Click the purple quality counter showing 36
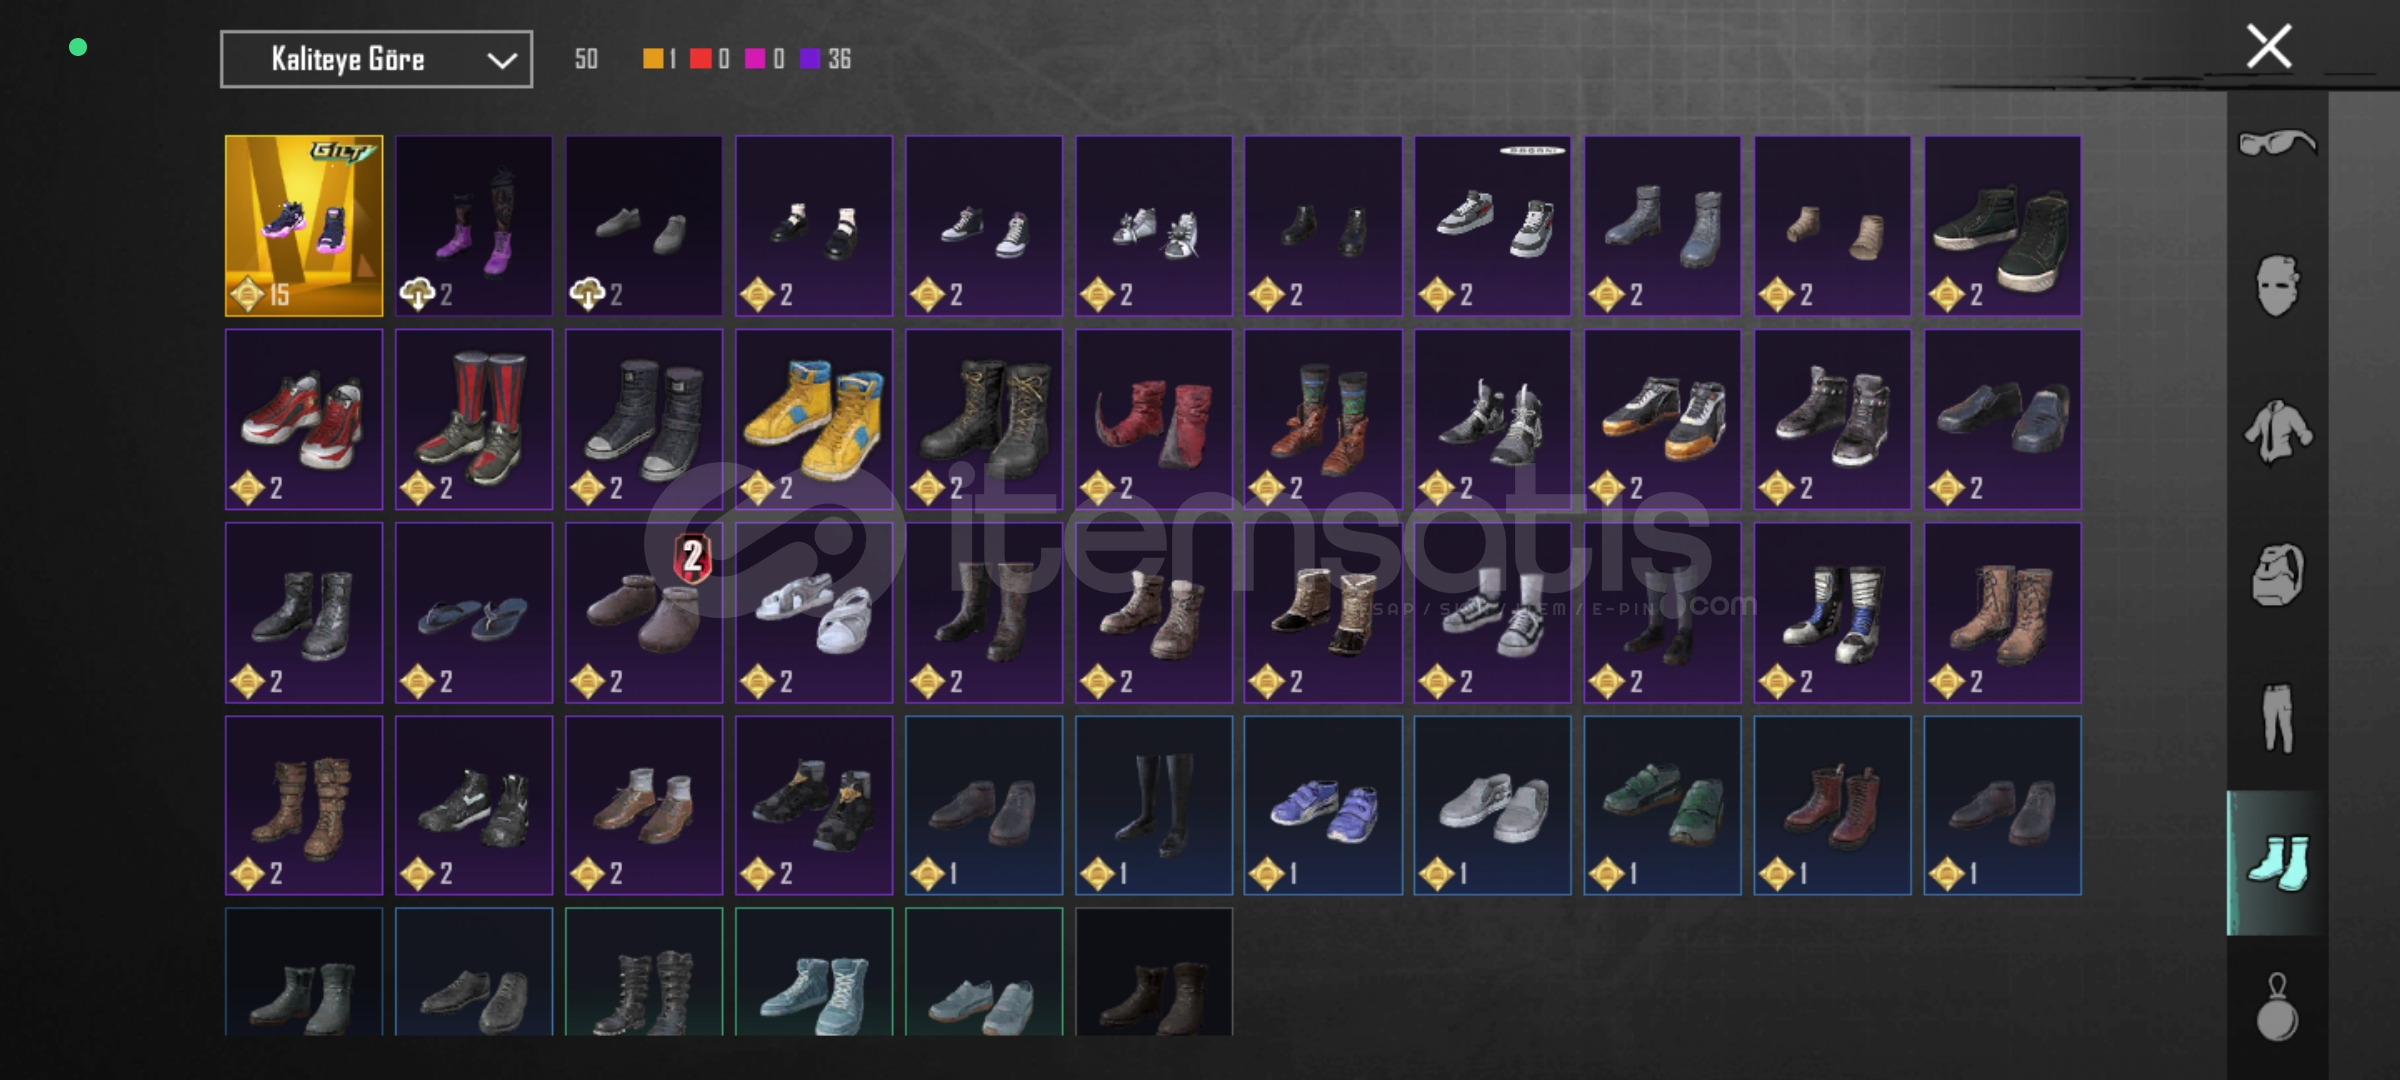2400x1080 pixels. (826, 59)
